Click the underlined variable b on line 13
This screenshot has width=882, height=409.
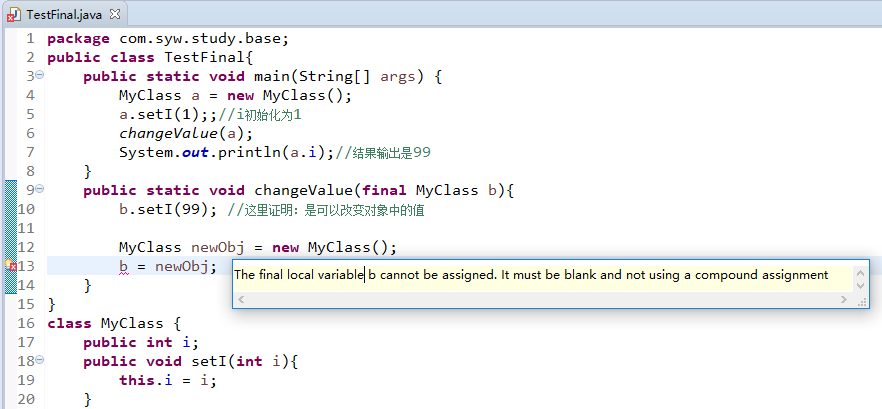click(x=124, y=266)
